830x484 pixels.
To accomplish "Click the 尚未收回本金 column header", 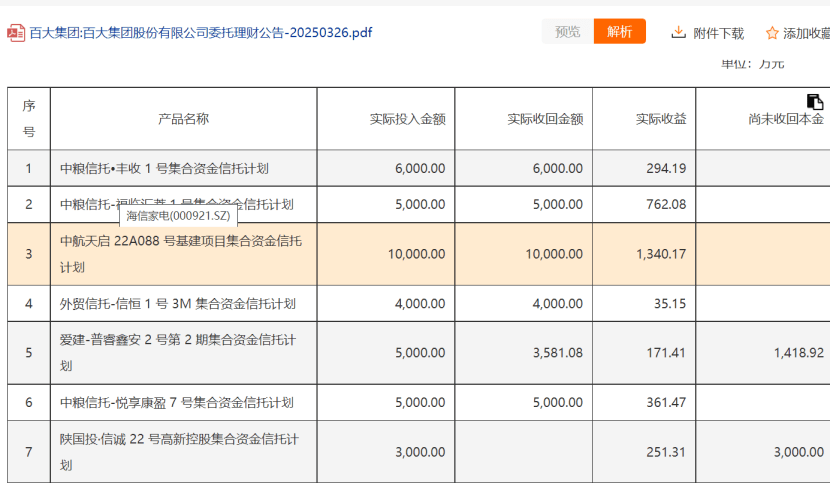I will click(763, 119).
